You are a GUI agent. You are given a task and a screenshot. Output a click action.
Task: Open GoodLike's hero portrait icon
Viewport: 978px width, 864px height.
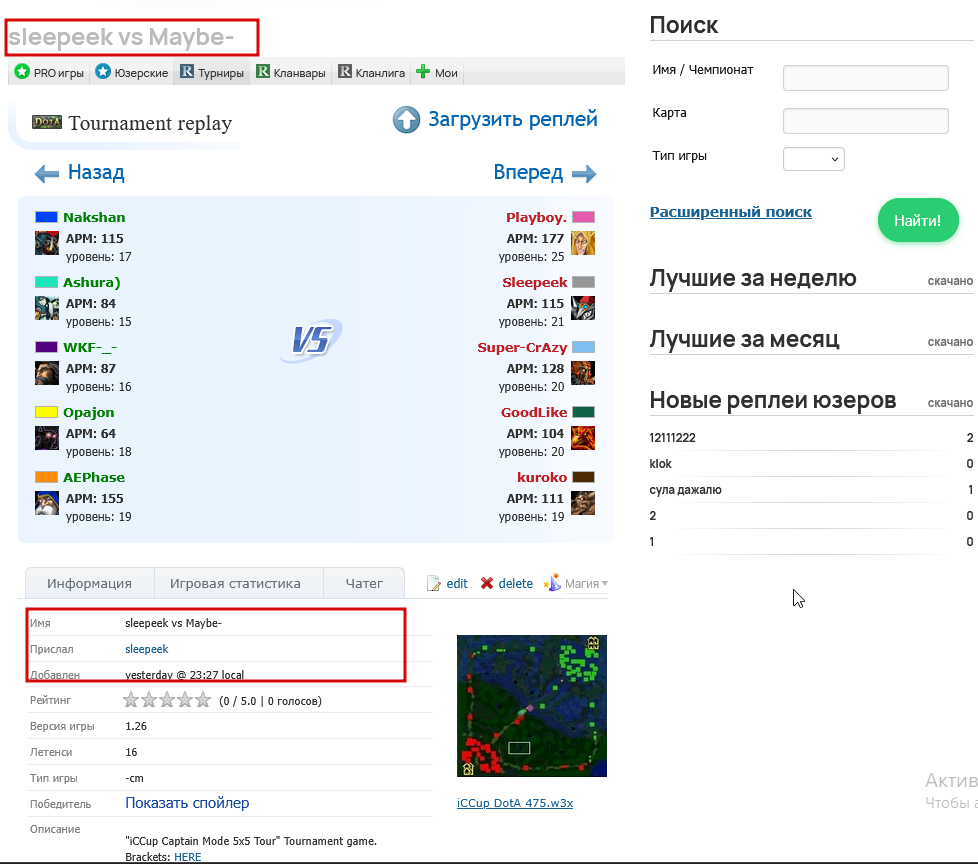point(583,438)
